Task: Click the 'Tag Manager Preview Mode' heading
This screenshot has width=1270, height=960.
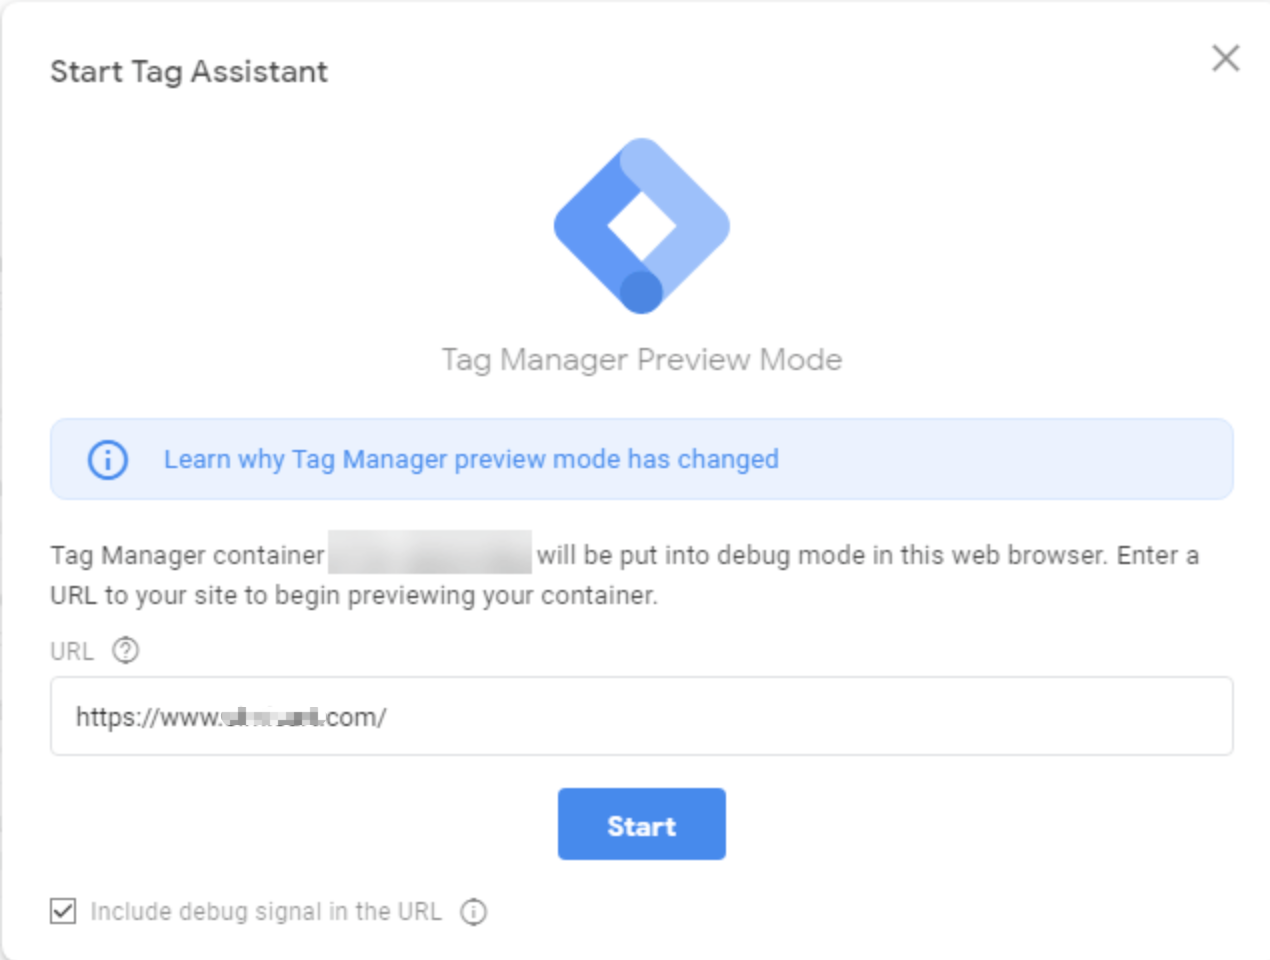Action: pos(642,360)
